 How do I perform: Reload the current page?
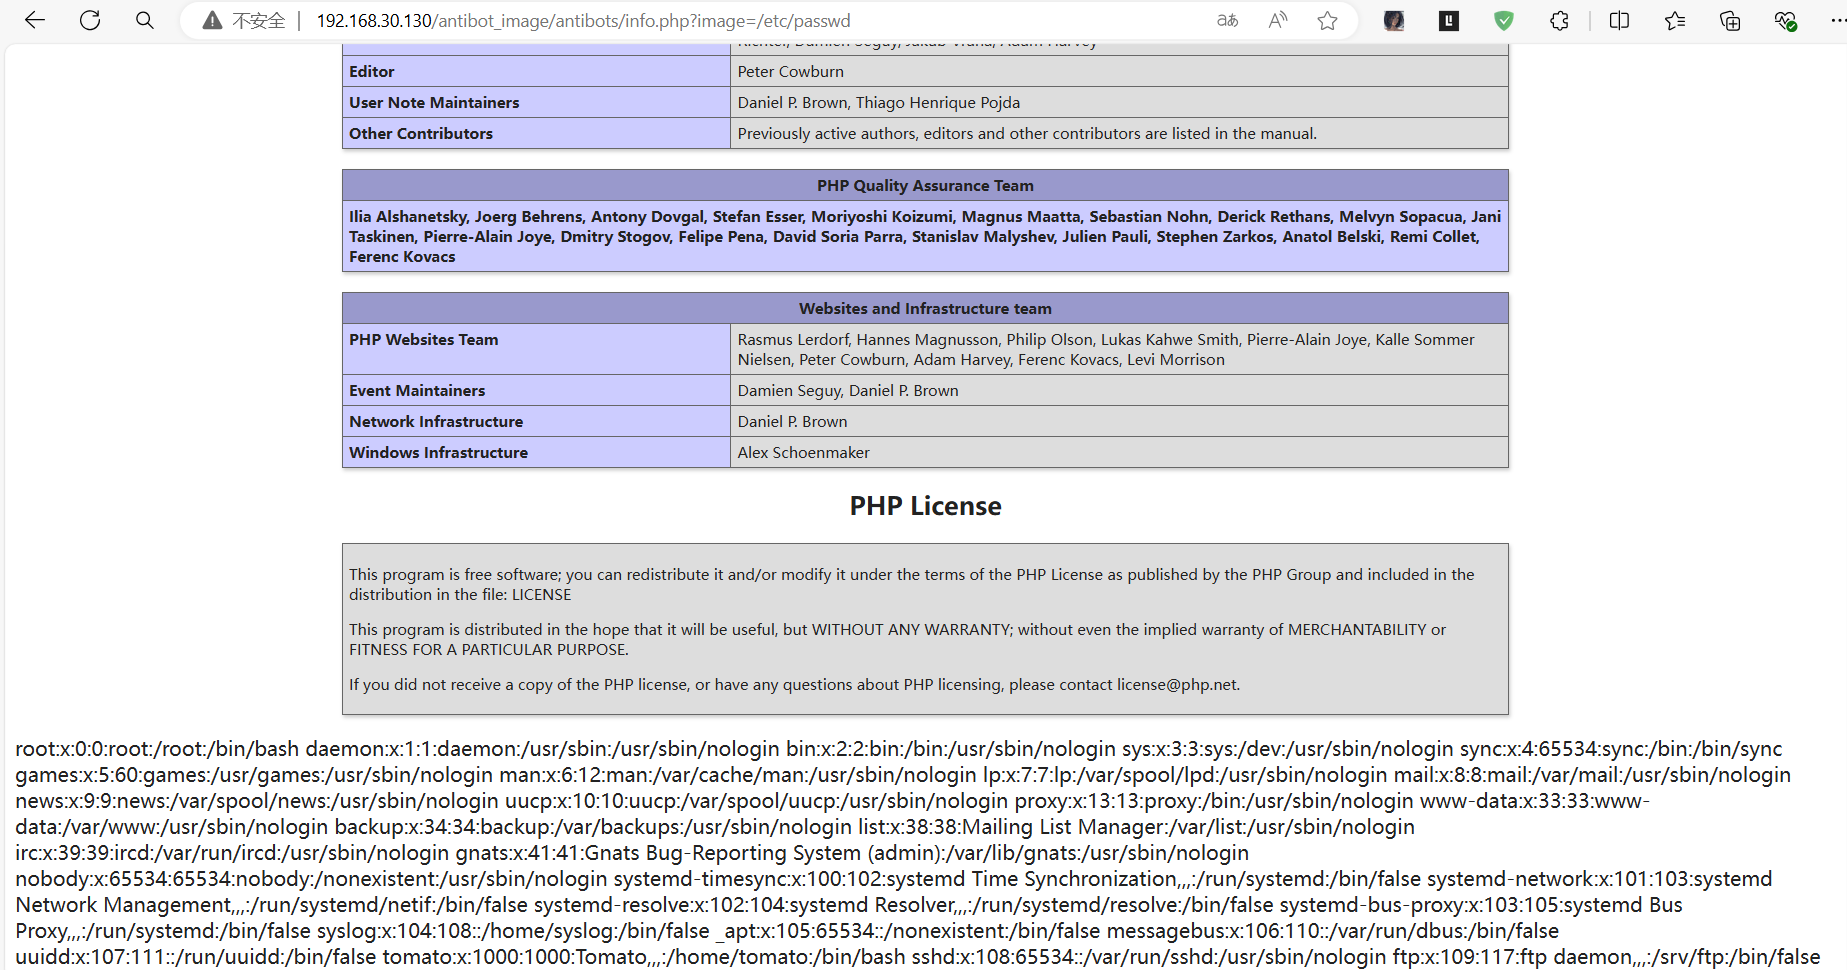pos(90,20)
